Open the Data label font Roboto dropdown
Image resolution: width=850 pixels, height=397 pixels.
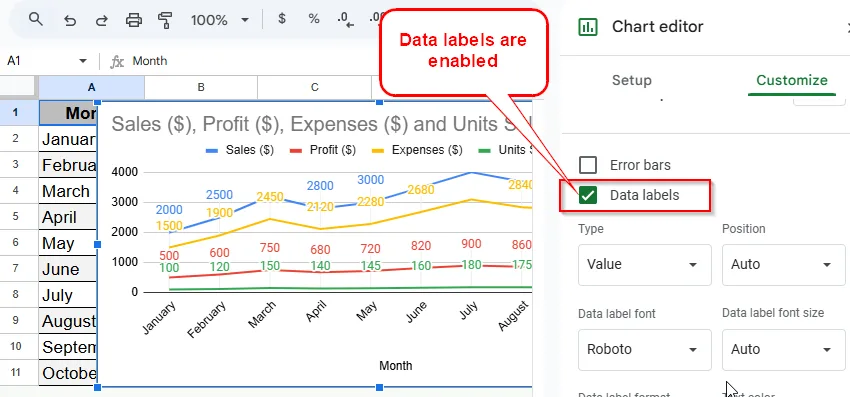pos(645,350)
